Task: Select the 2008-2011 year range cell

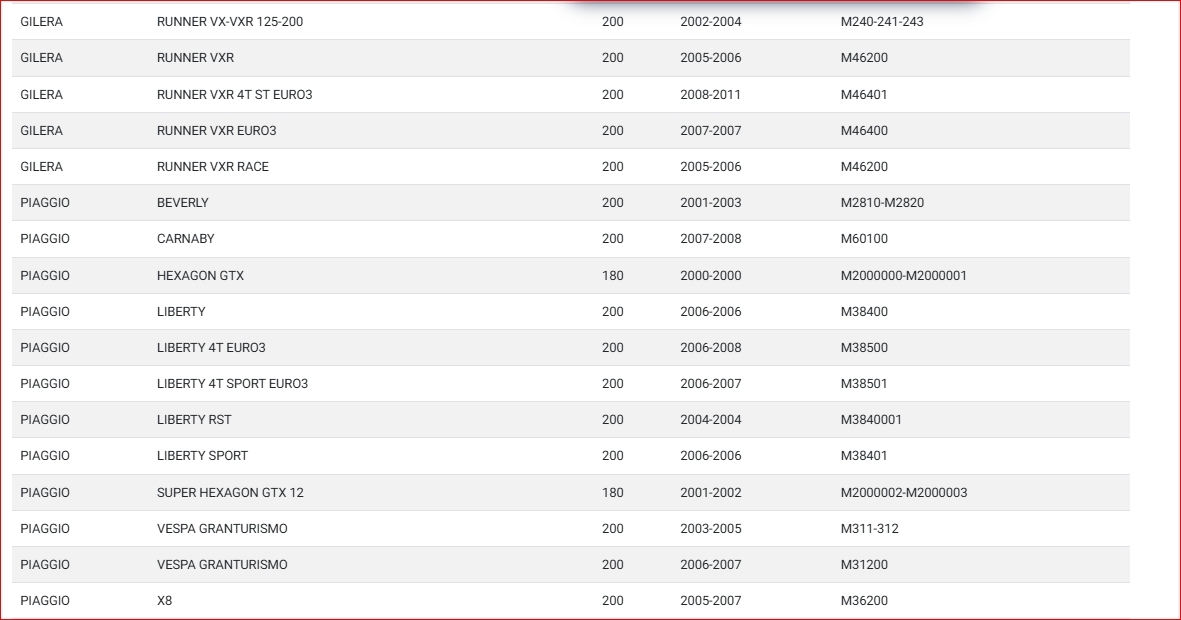Action: [710, 95]
